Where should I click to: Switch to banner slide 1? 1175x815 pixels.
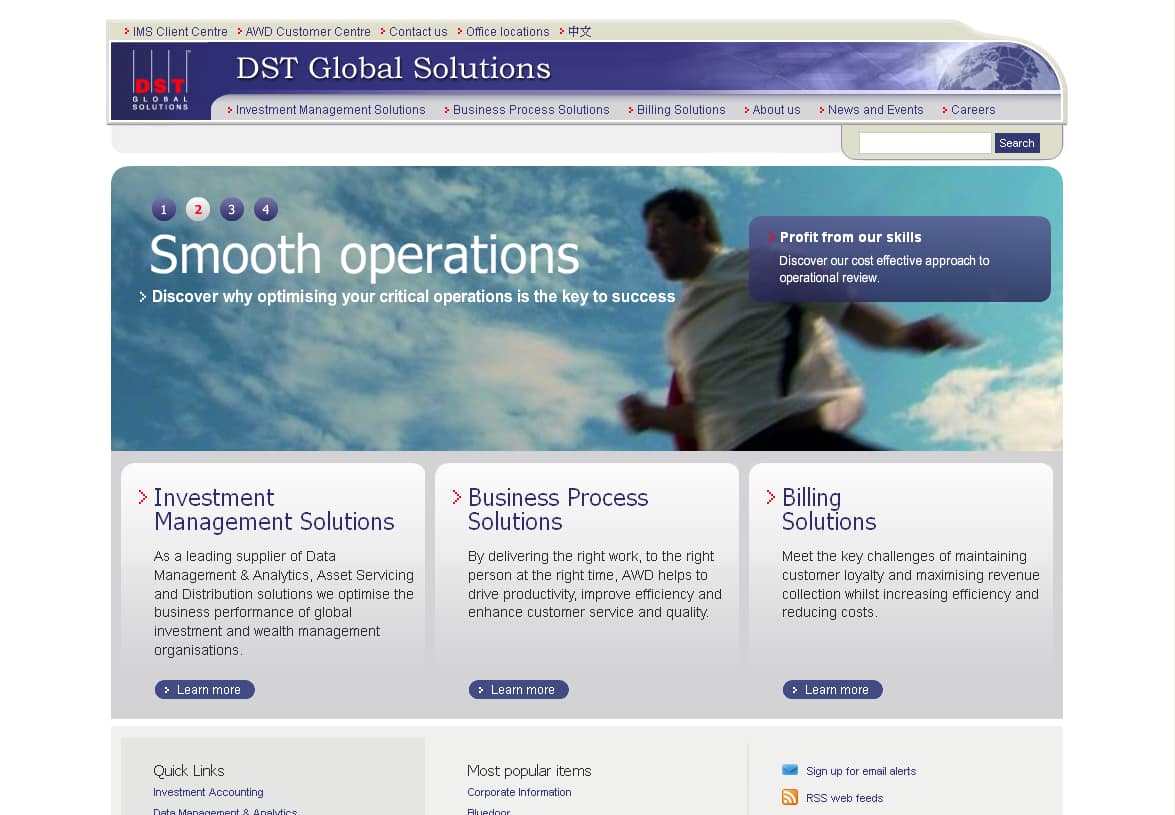pos(164,210)
